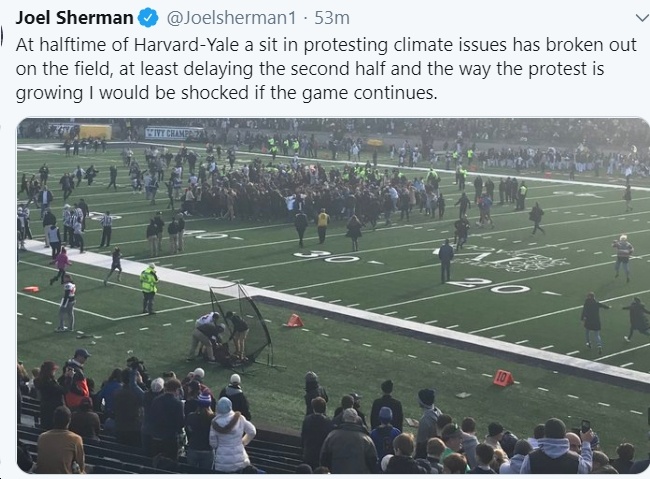The height and width of the screenshot is (479, 650).
Task: Open the tweet options chevron menu
Action: (642, 18)
